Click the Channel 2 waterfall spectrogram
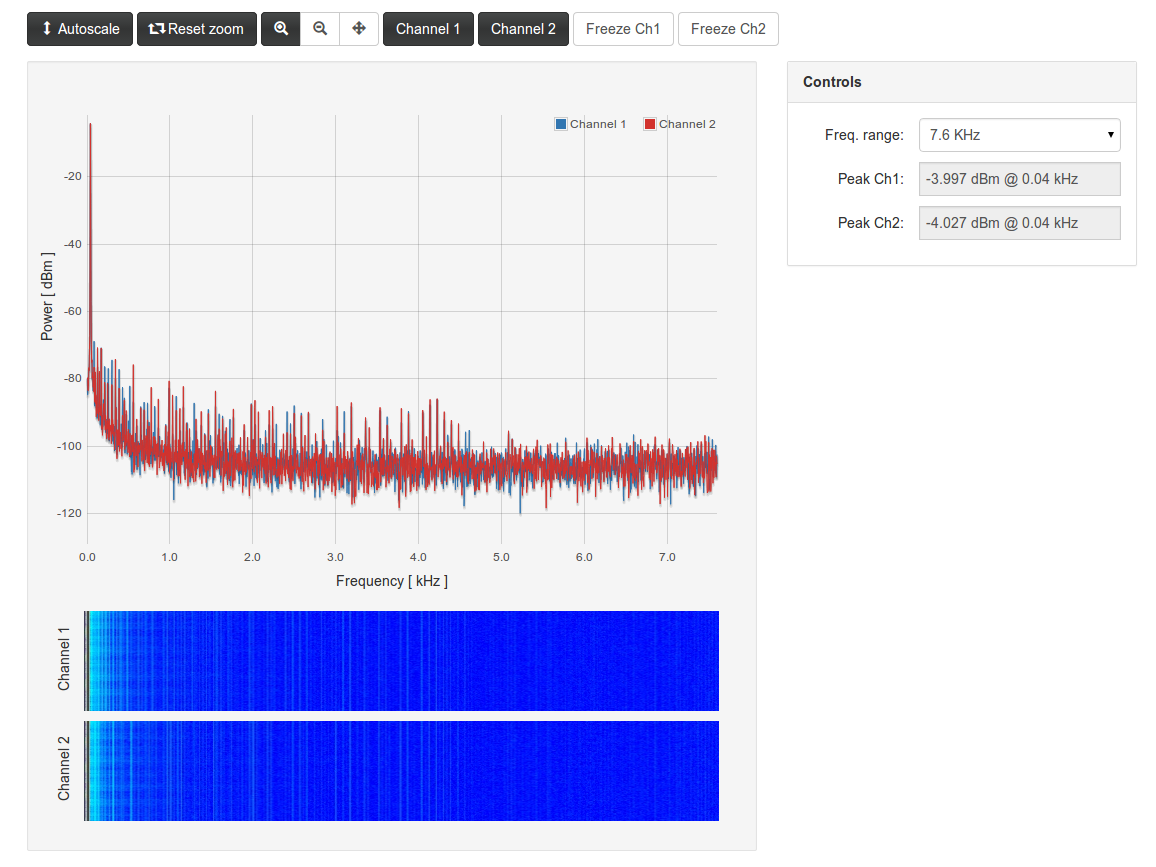The image size is (1156, 867). point(402,770)
